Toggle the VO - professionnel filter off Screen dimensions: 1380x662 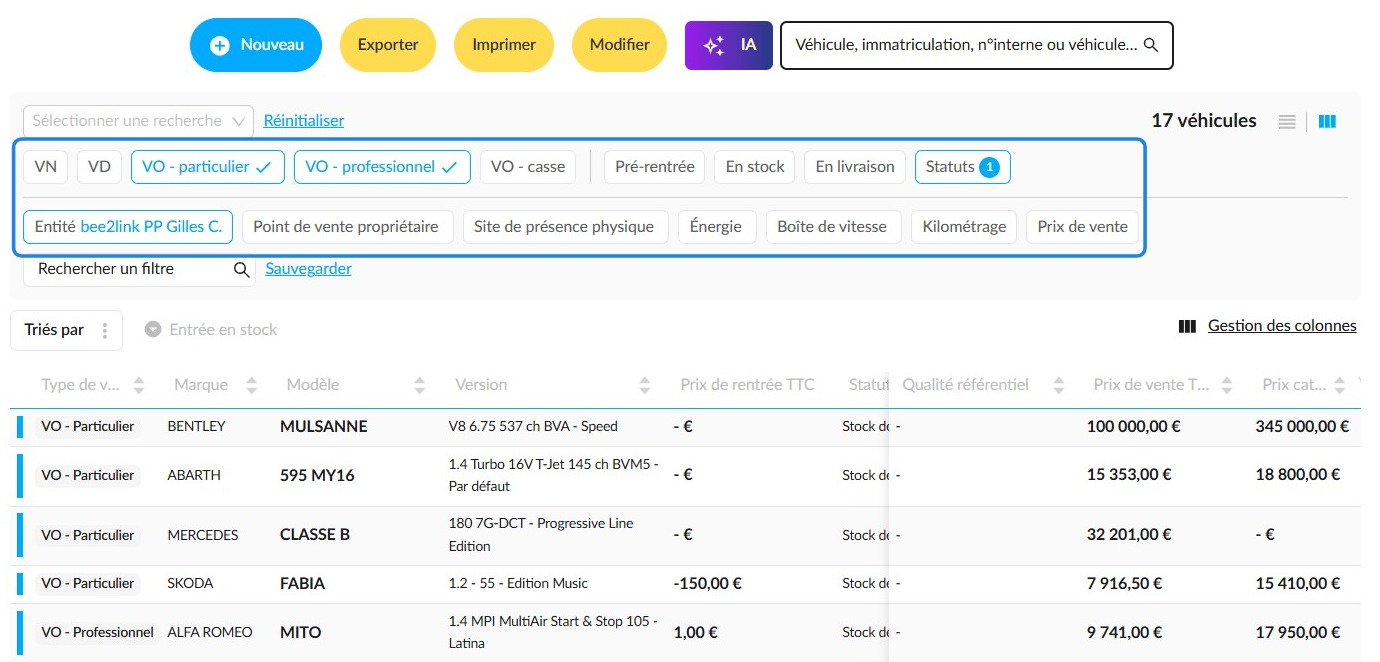(x=382, y=167)
